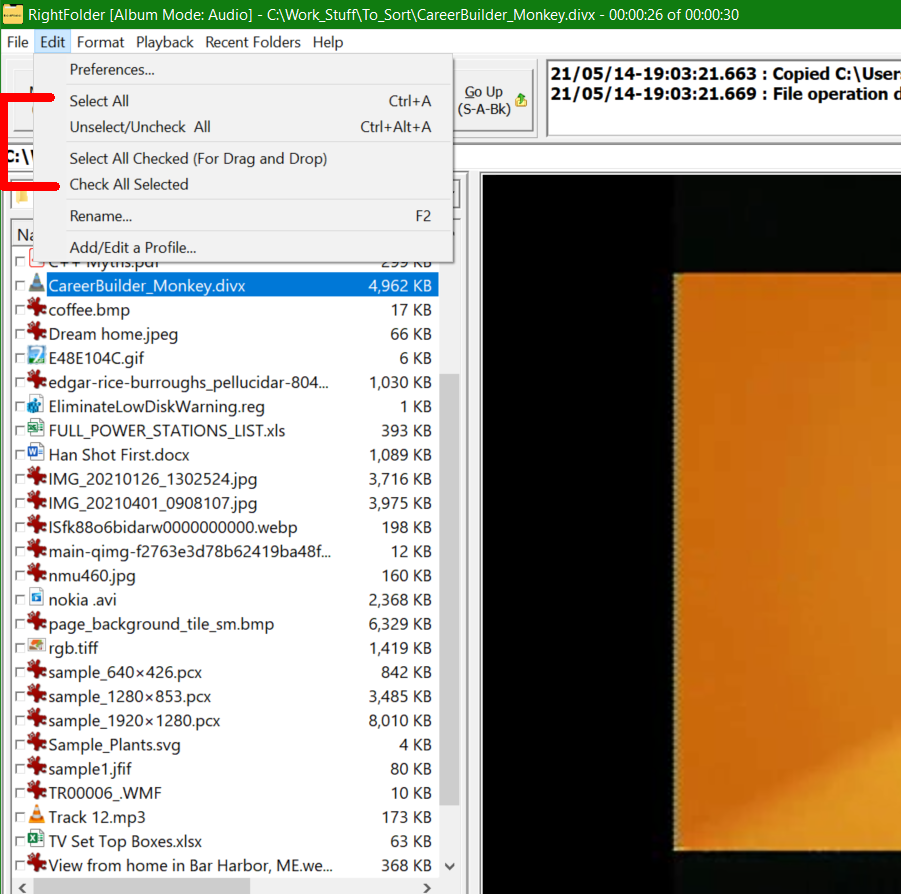Click the icon of sample1.jfif

pyautogui.click(x=37, y=767)
